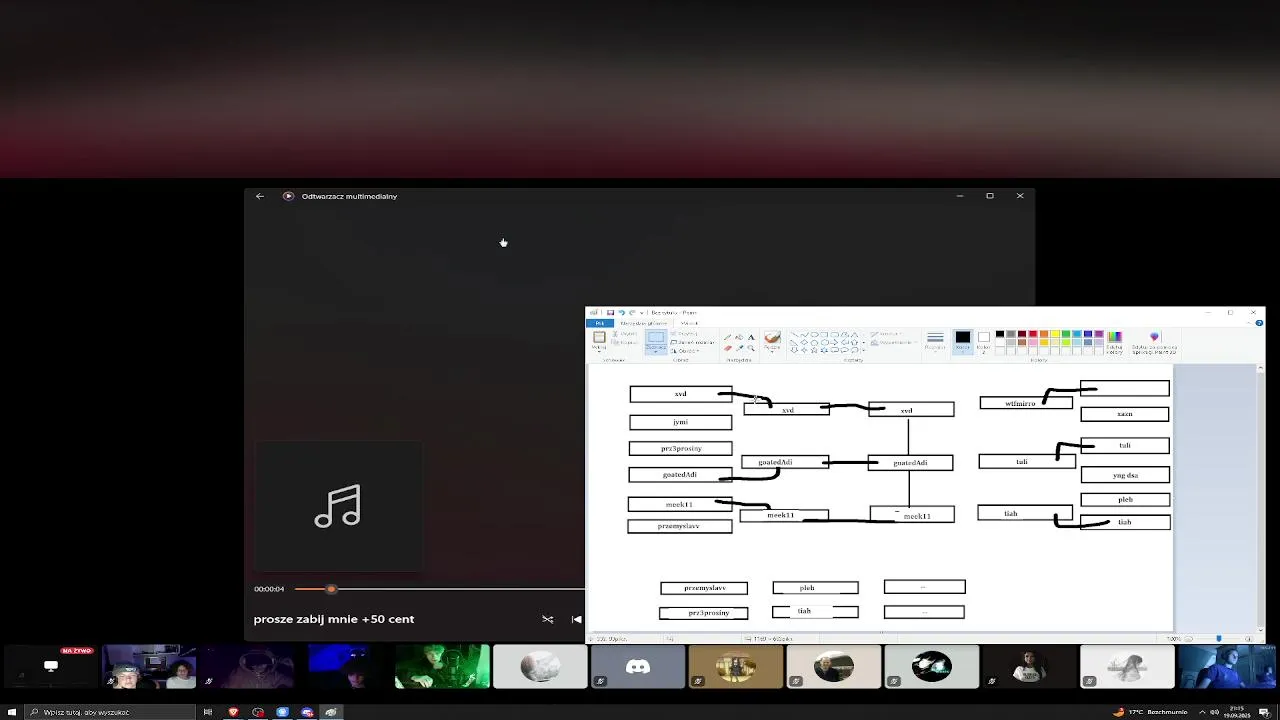
Task: Pick the yellow color swatch in Paint
Action: coord(1055,334)
